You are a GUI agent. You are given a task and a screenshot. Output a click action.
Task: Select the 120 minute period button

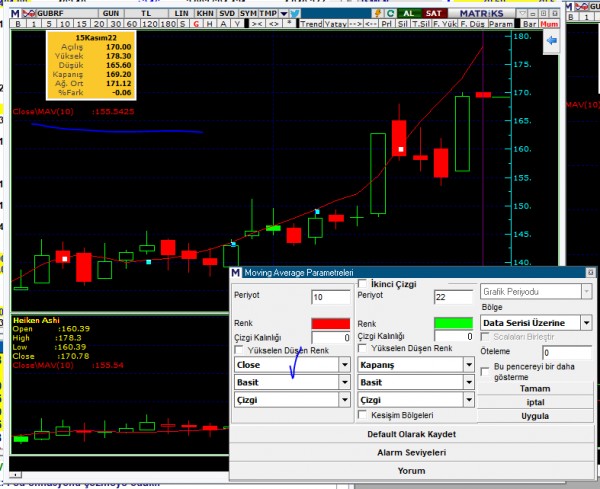coord(149,24)
